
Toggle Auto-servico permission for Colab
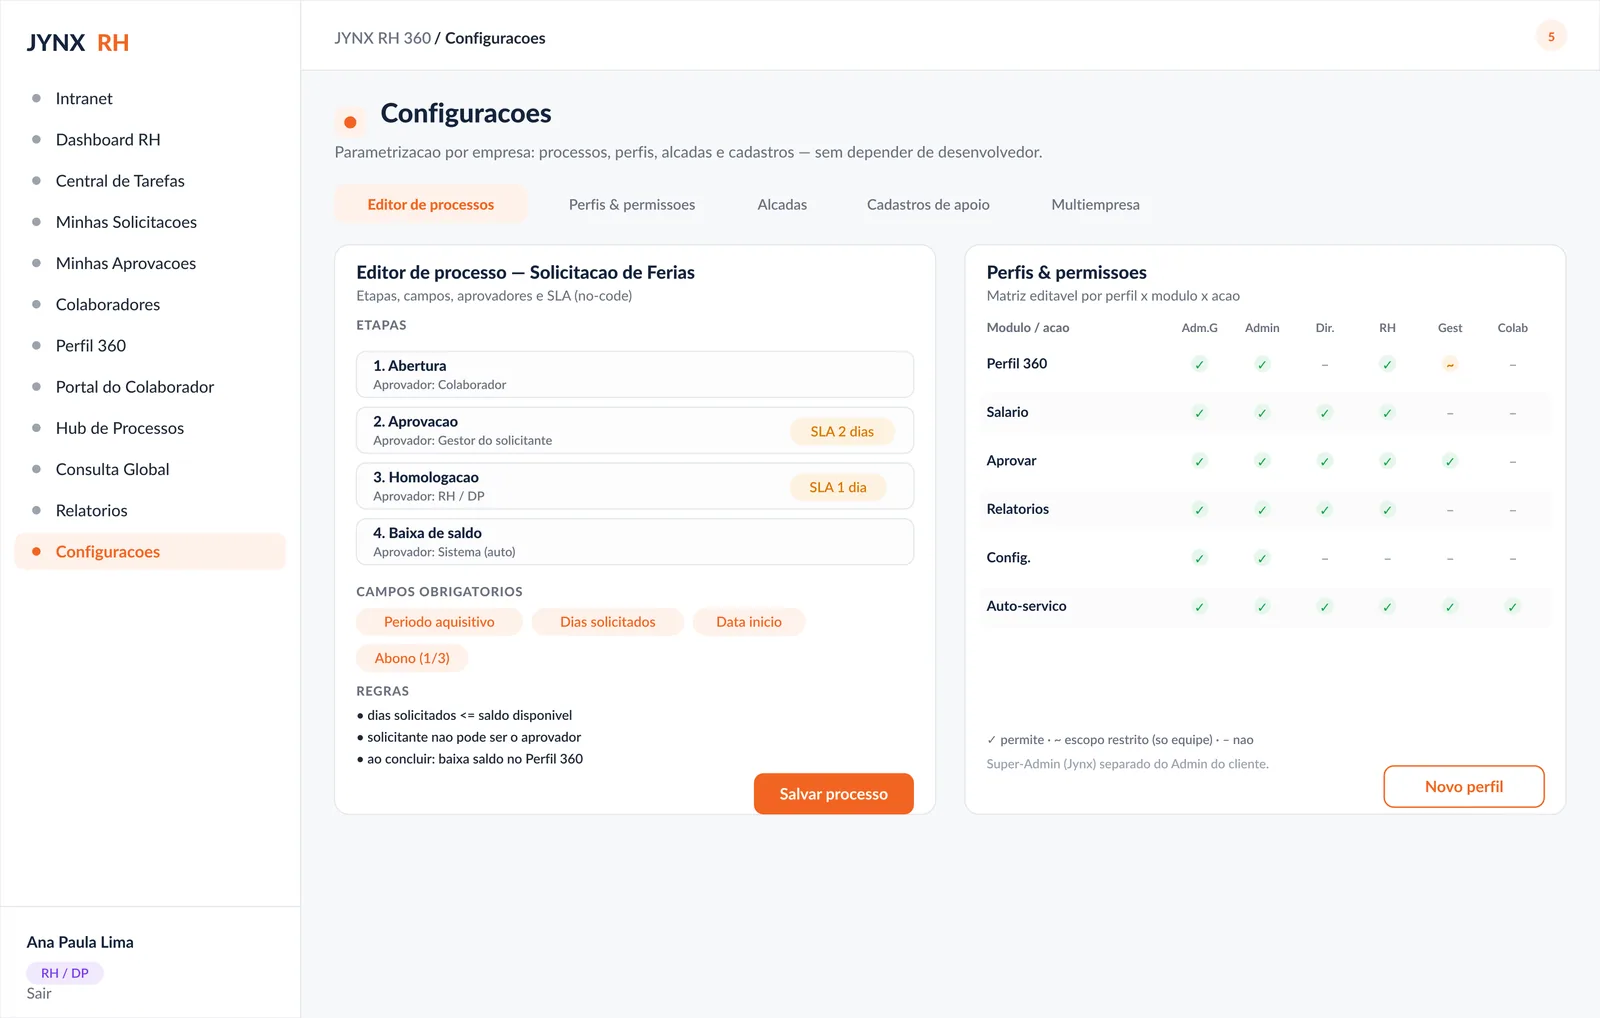(1512, 607)
